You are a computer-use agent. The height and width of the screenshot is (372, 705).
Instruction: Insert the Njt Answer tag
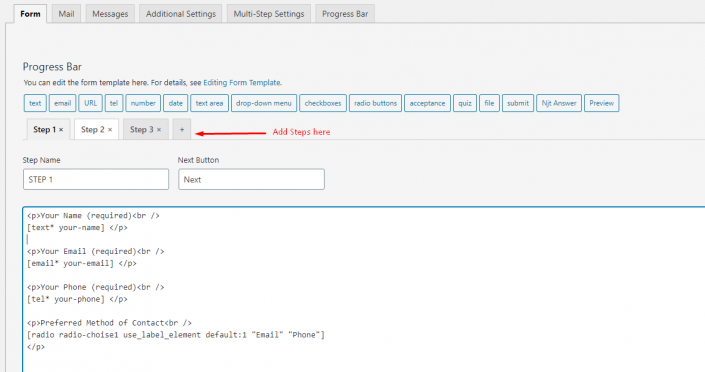[559, 103]
